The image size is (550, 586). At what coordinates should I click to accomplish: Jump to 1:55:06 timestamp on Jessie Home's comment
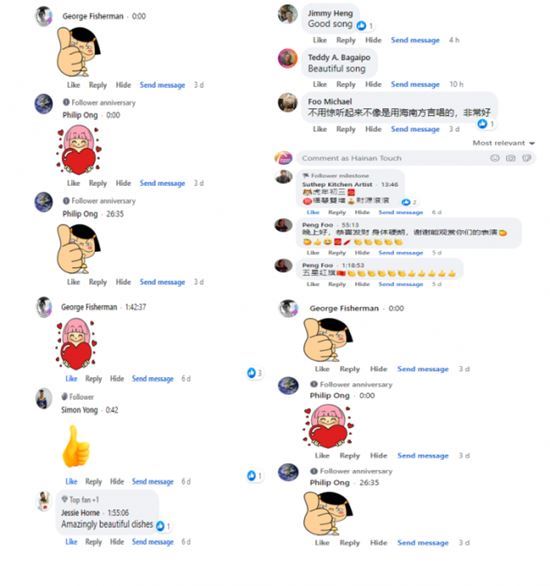click(118, 512)
